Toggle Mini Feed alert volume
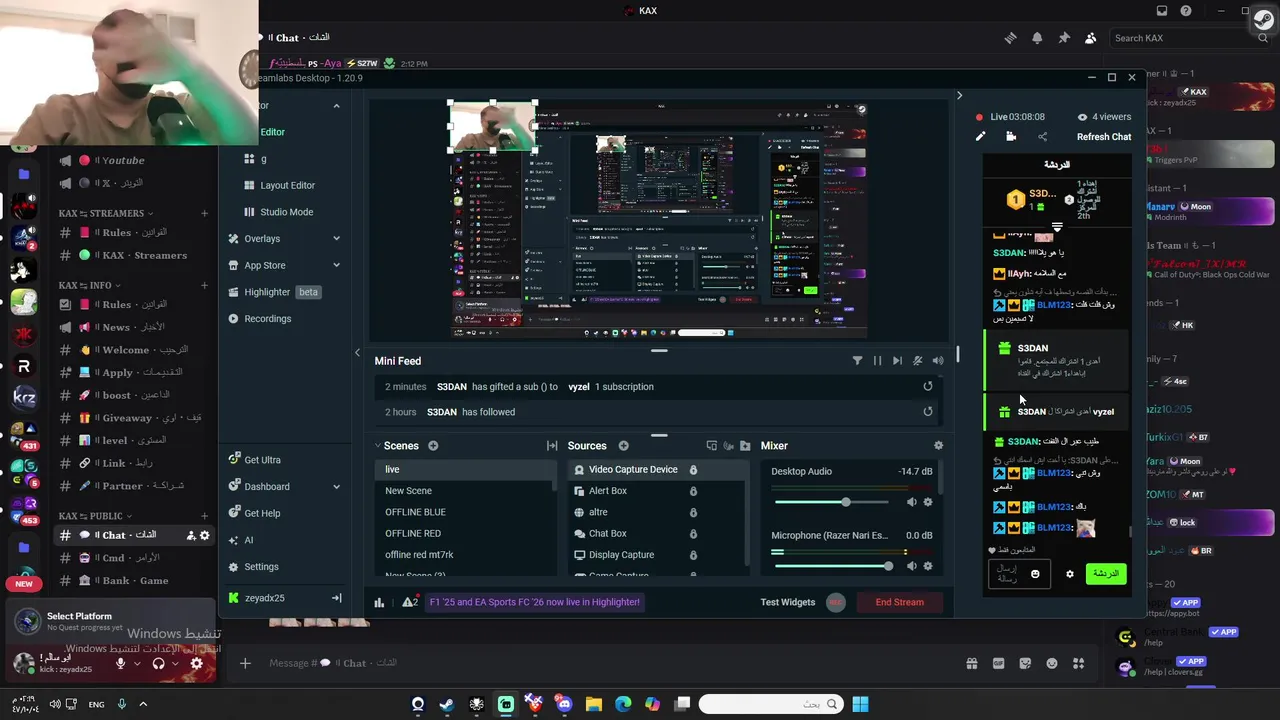 (x=937, y=361)
